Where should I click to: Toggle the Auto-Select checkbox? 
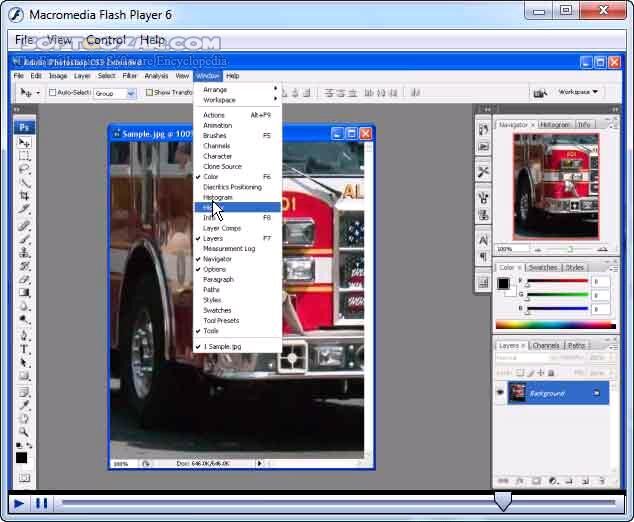pos(53,93)
